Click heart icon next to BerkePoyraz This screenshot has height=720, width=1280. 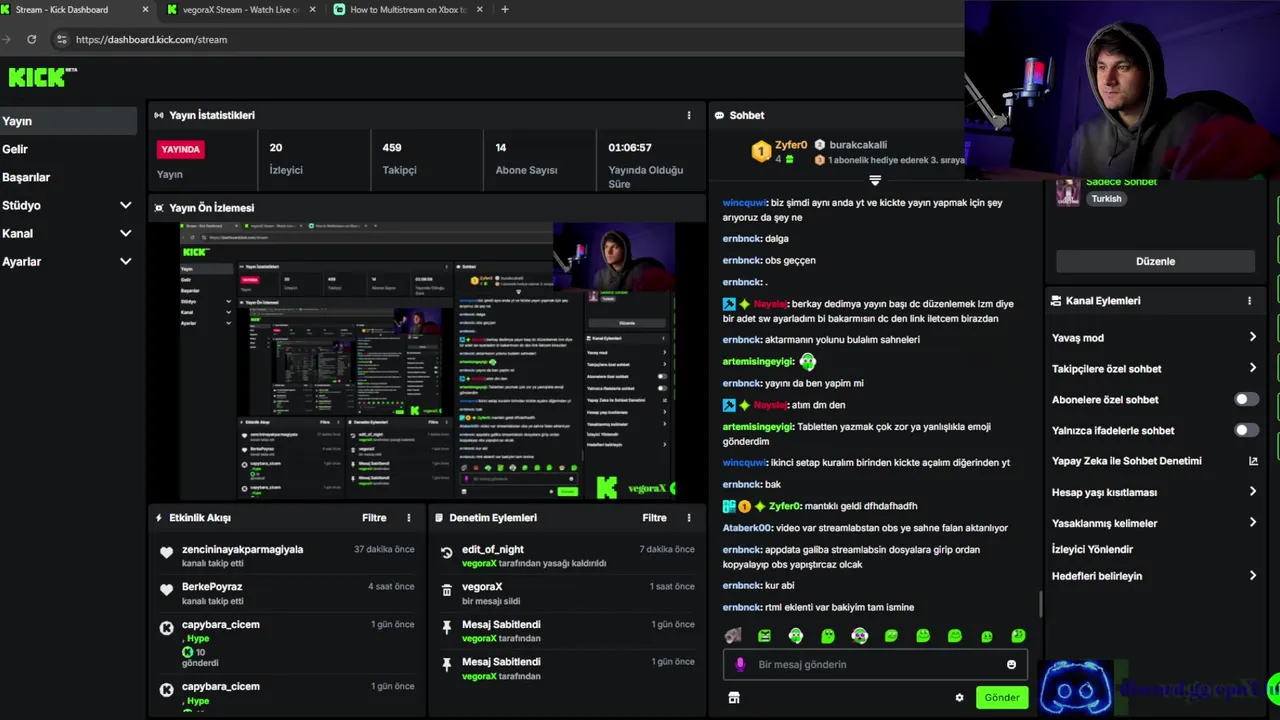click(167, 590)
